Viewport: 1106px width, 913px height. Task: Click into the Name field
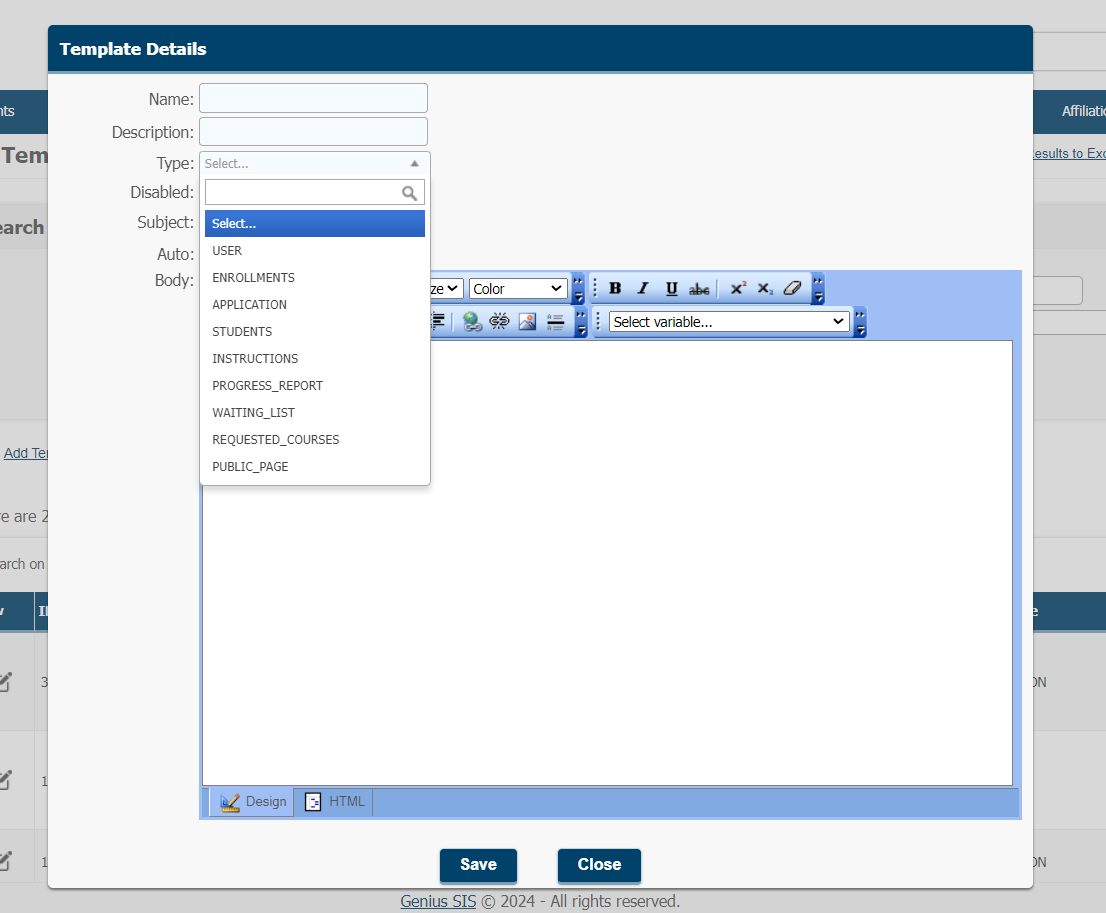(313, 98)
